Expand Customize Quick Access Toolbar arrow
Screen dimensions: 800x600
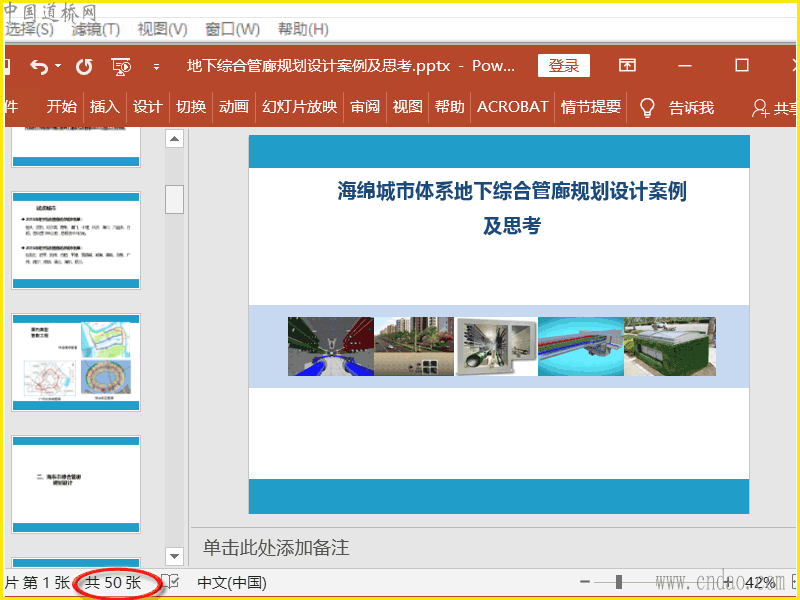[156, 67]
